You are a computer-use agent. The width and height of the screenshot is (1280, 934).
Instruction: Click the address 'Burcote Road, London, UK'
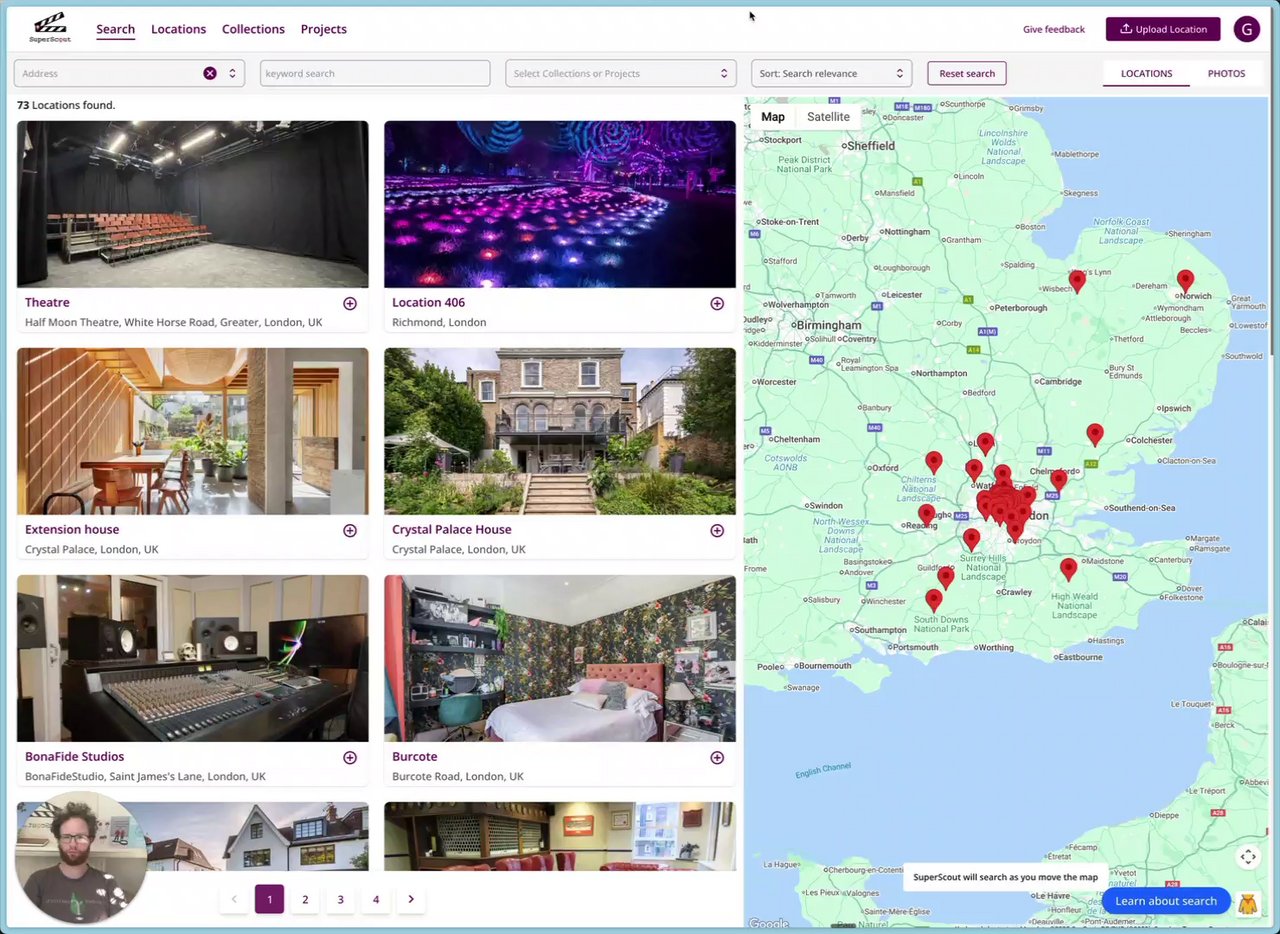[x=458, y=776]
